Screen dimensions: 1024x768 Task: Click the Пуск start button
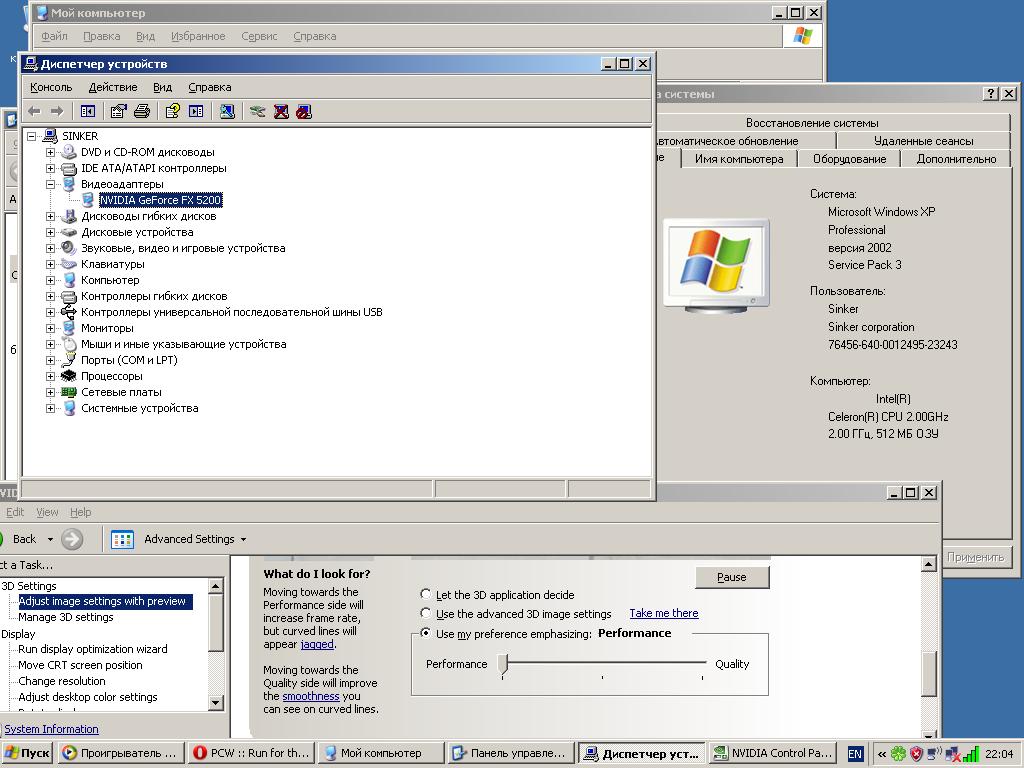pyautogui.click(x=27, y=753)
